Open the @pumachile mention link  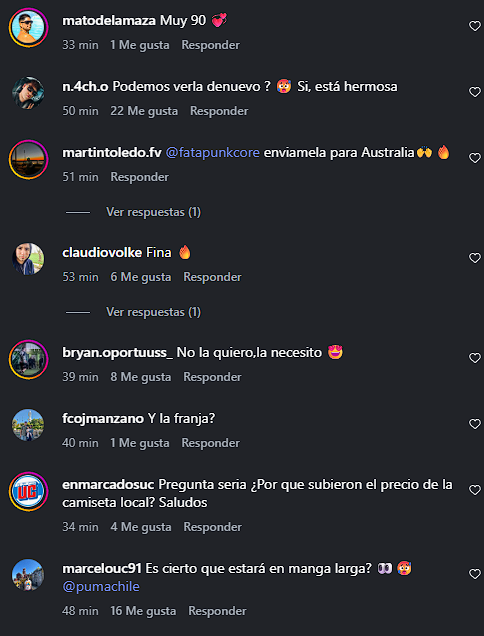[101, 587]
